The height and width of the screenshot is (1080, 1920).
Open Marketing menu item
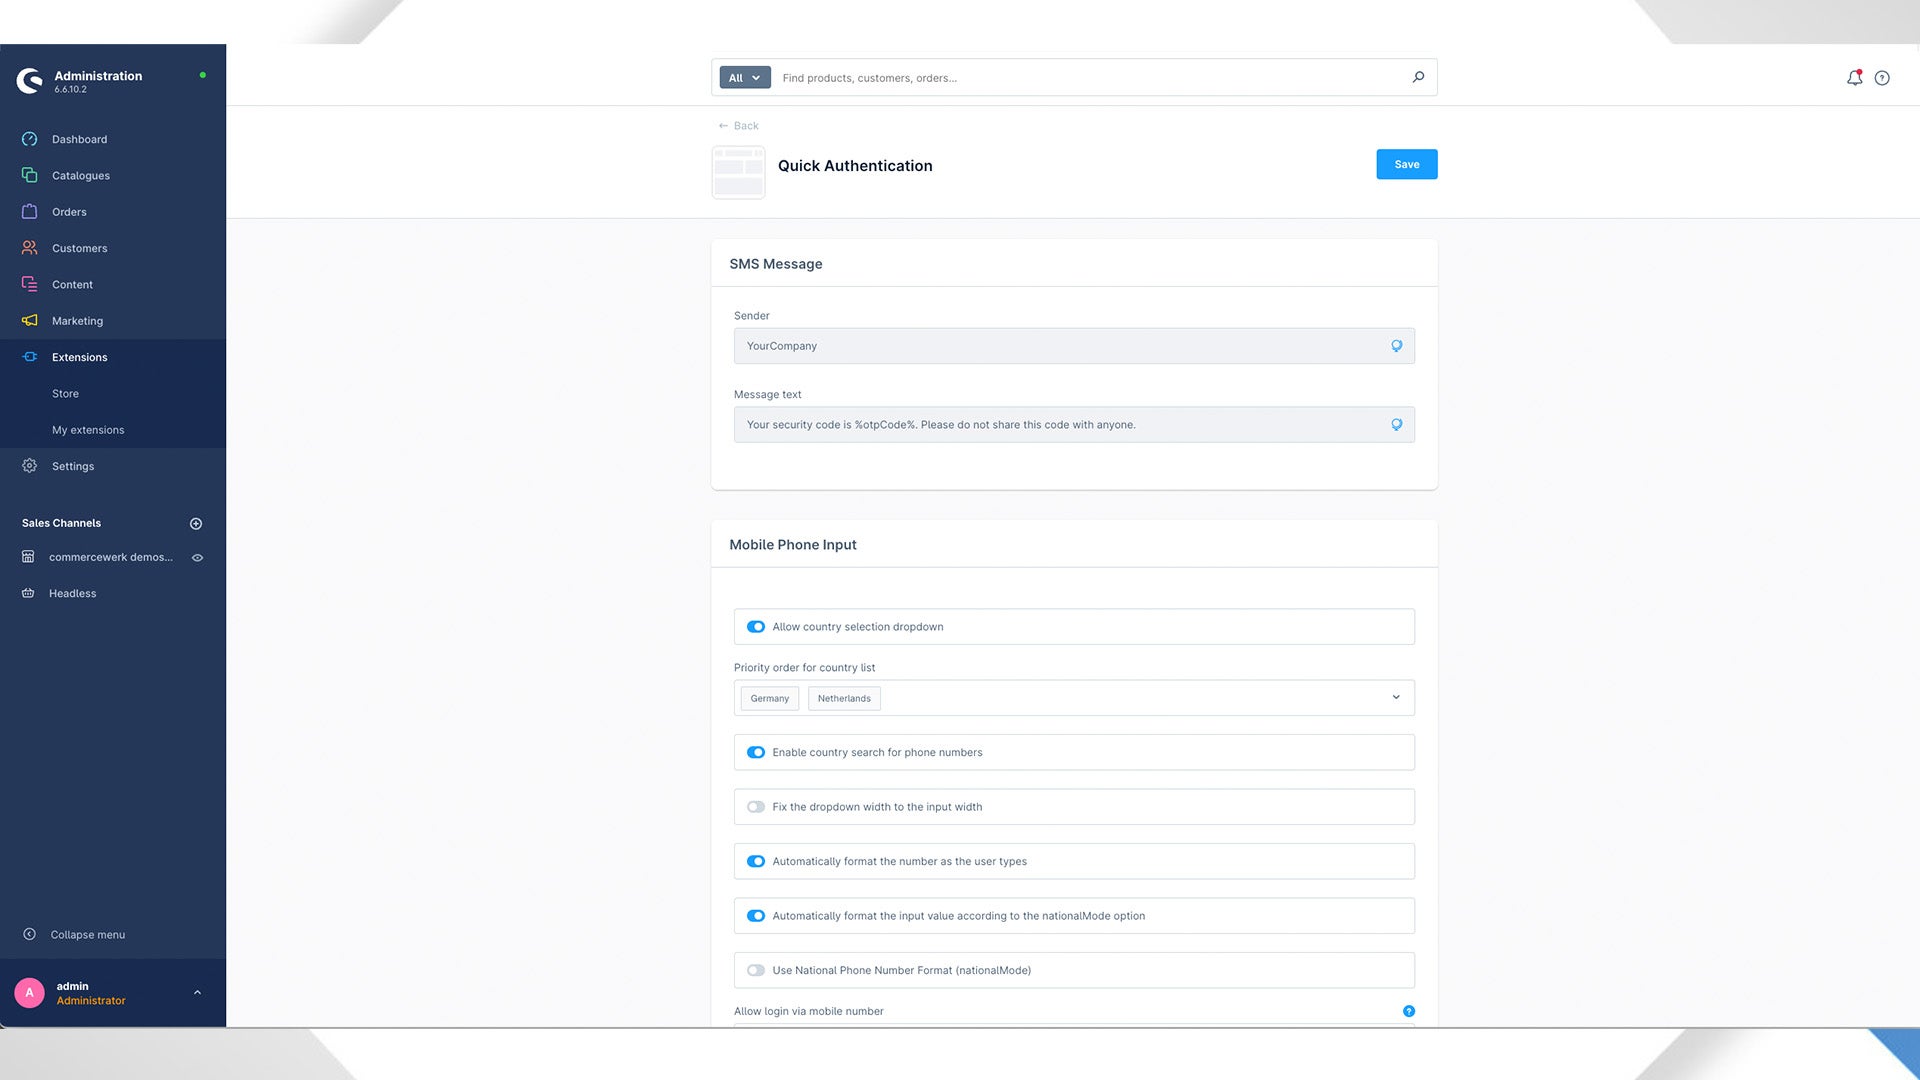tap(77, 321)
